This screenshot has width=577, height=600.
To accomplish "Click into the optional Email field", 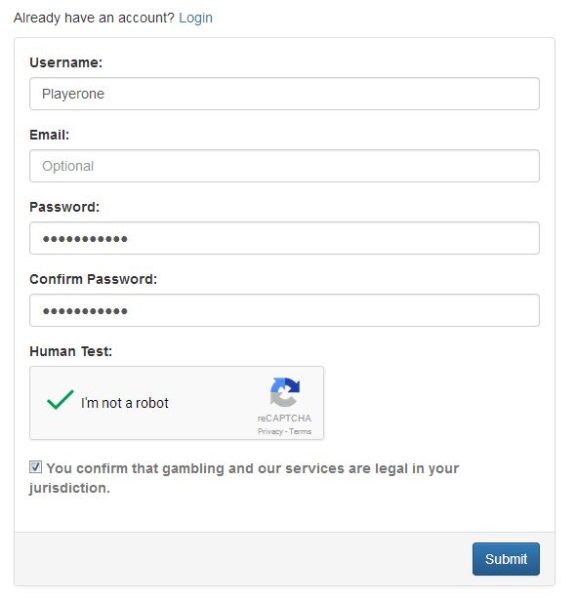I will click(284, 166).
